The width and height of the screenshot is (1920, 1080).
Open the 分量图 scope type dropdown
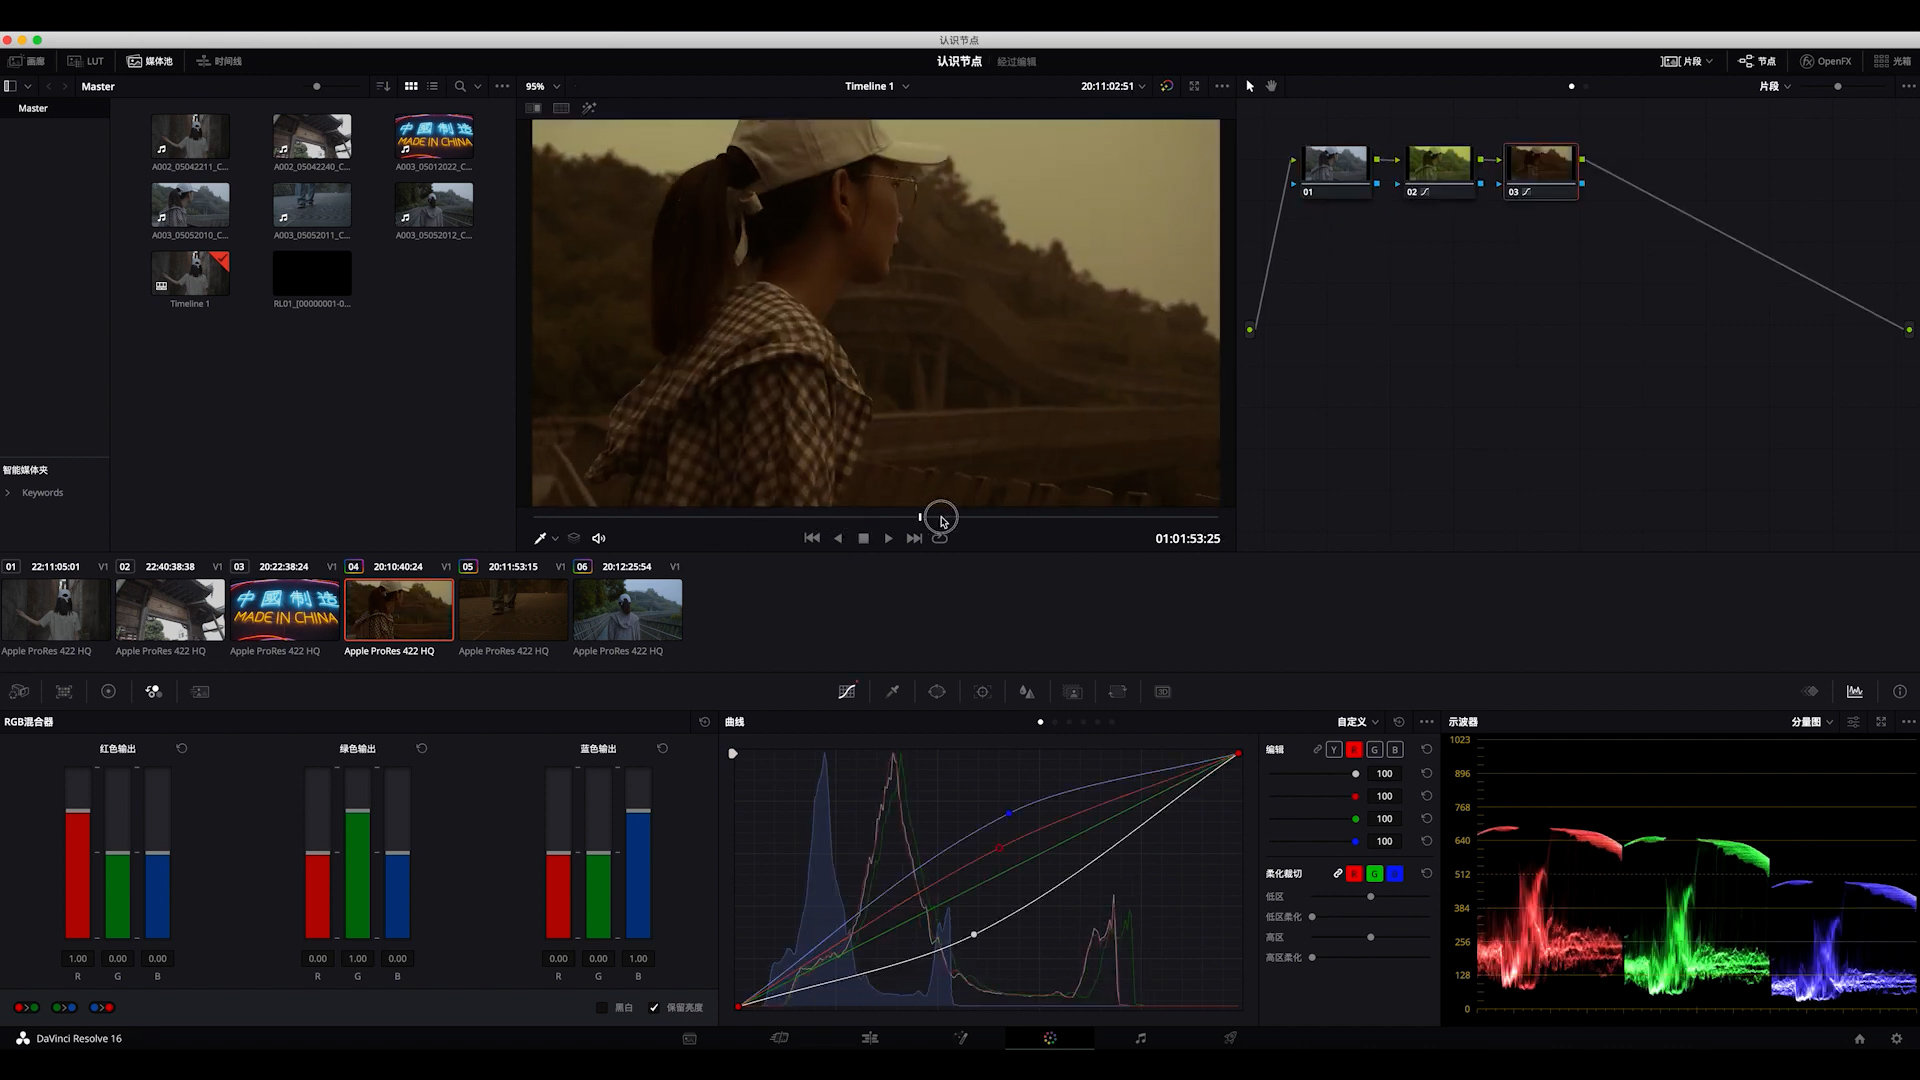click(x=1811, y=722)
